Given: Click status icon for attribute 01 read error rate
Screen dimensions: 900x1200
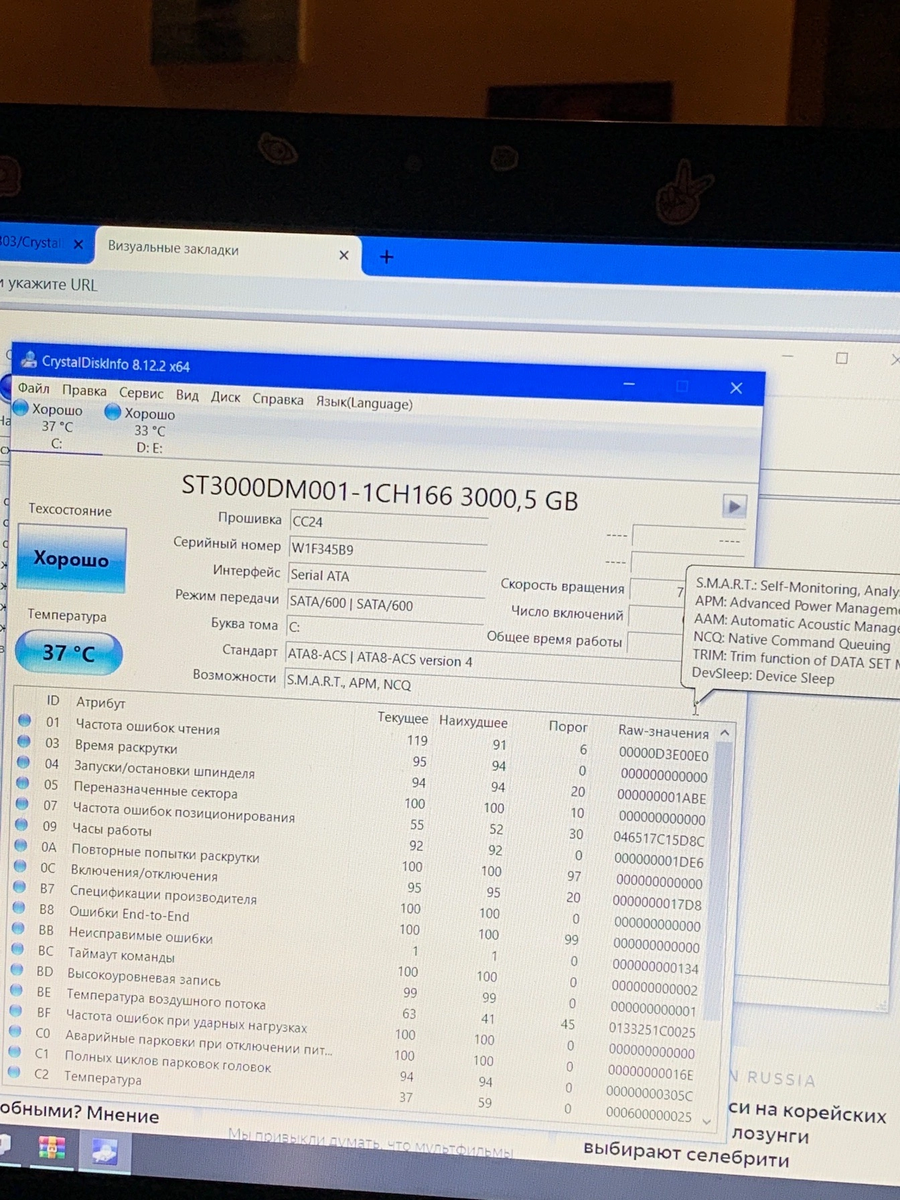Looking at the screenshot, I should 24,720.
